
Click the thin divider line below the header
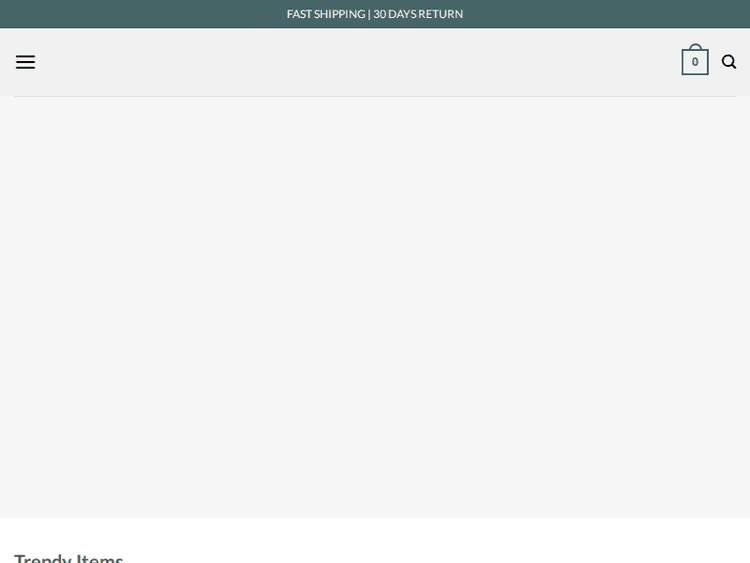point(375,96)
